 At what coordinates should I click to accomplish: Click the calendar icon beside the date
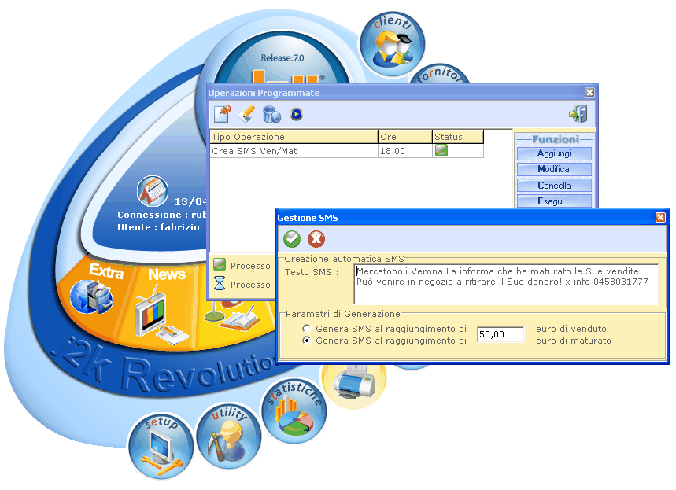tap(152, 190)
